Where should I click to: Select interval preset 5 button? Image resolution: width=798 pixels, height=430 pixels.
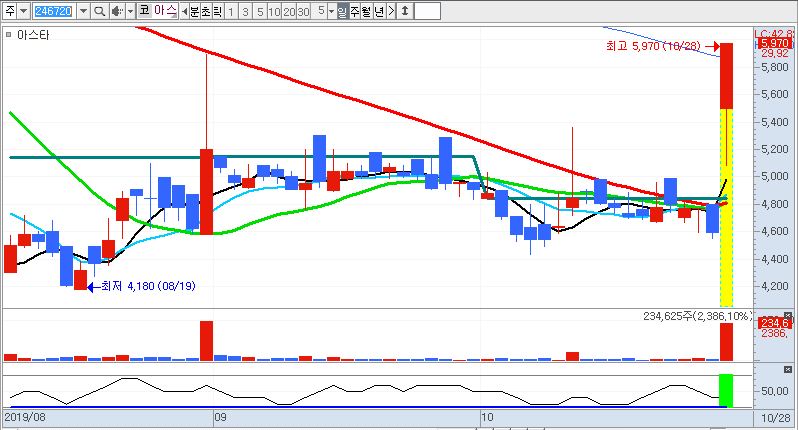[260, 11]
